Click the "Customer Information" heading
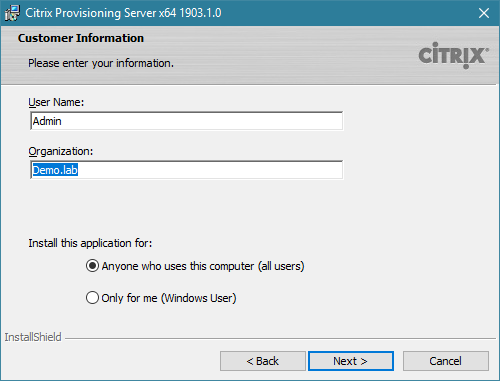The width and height of the screenshot is (500, 381). pyautogui.click(x=81, y=38)
